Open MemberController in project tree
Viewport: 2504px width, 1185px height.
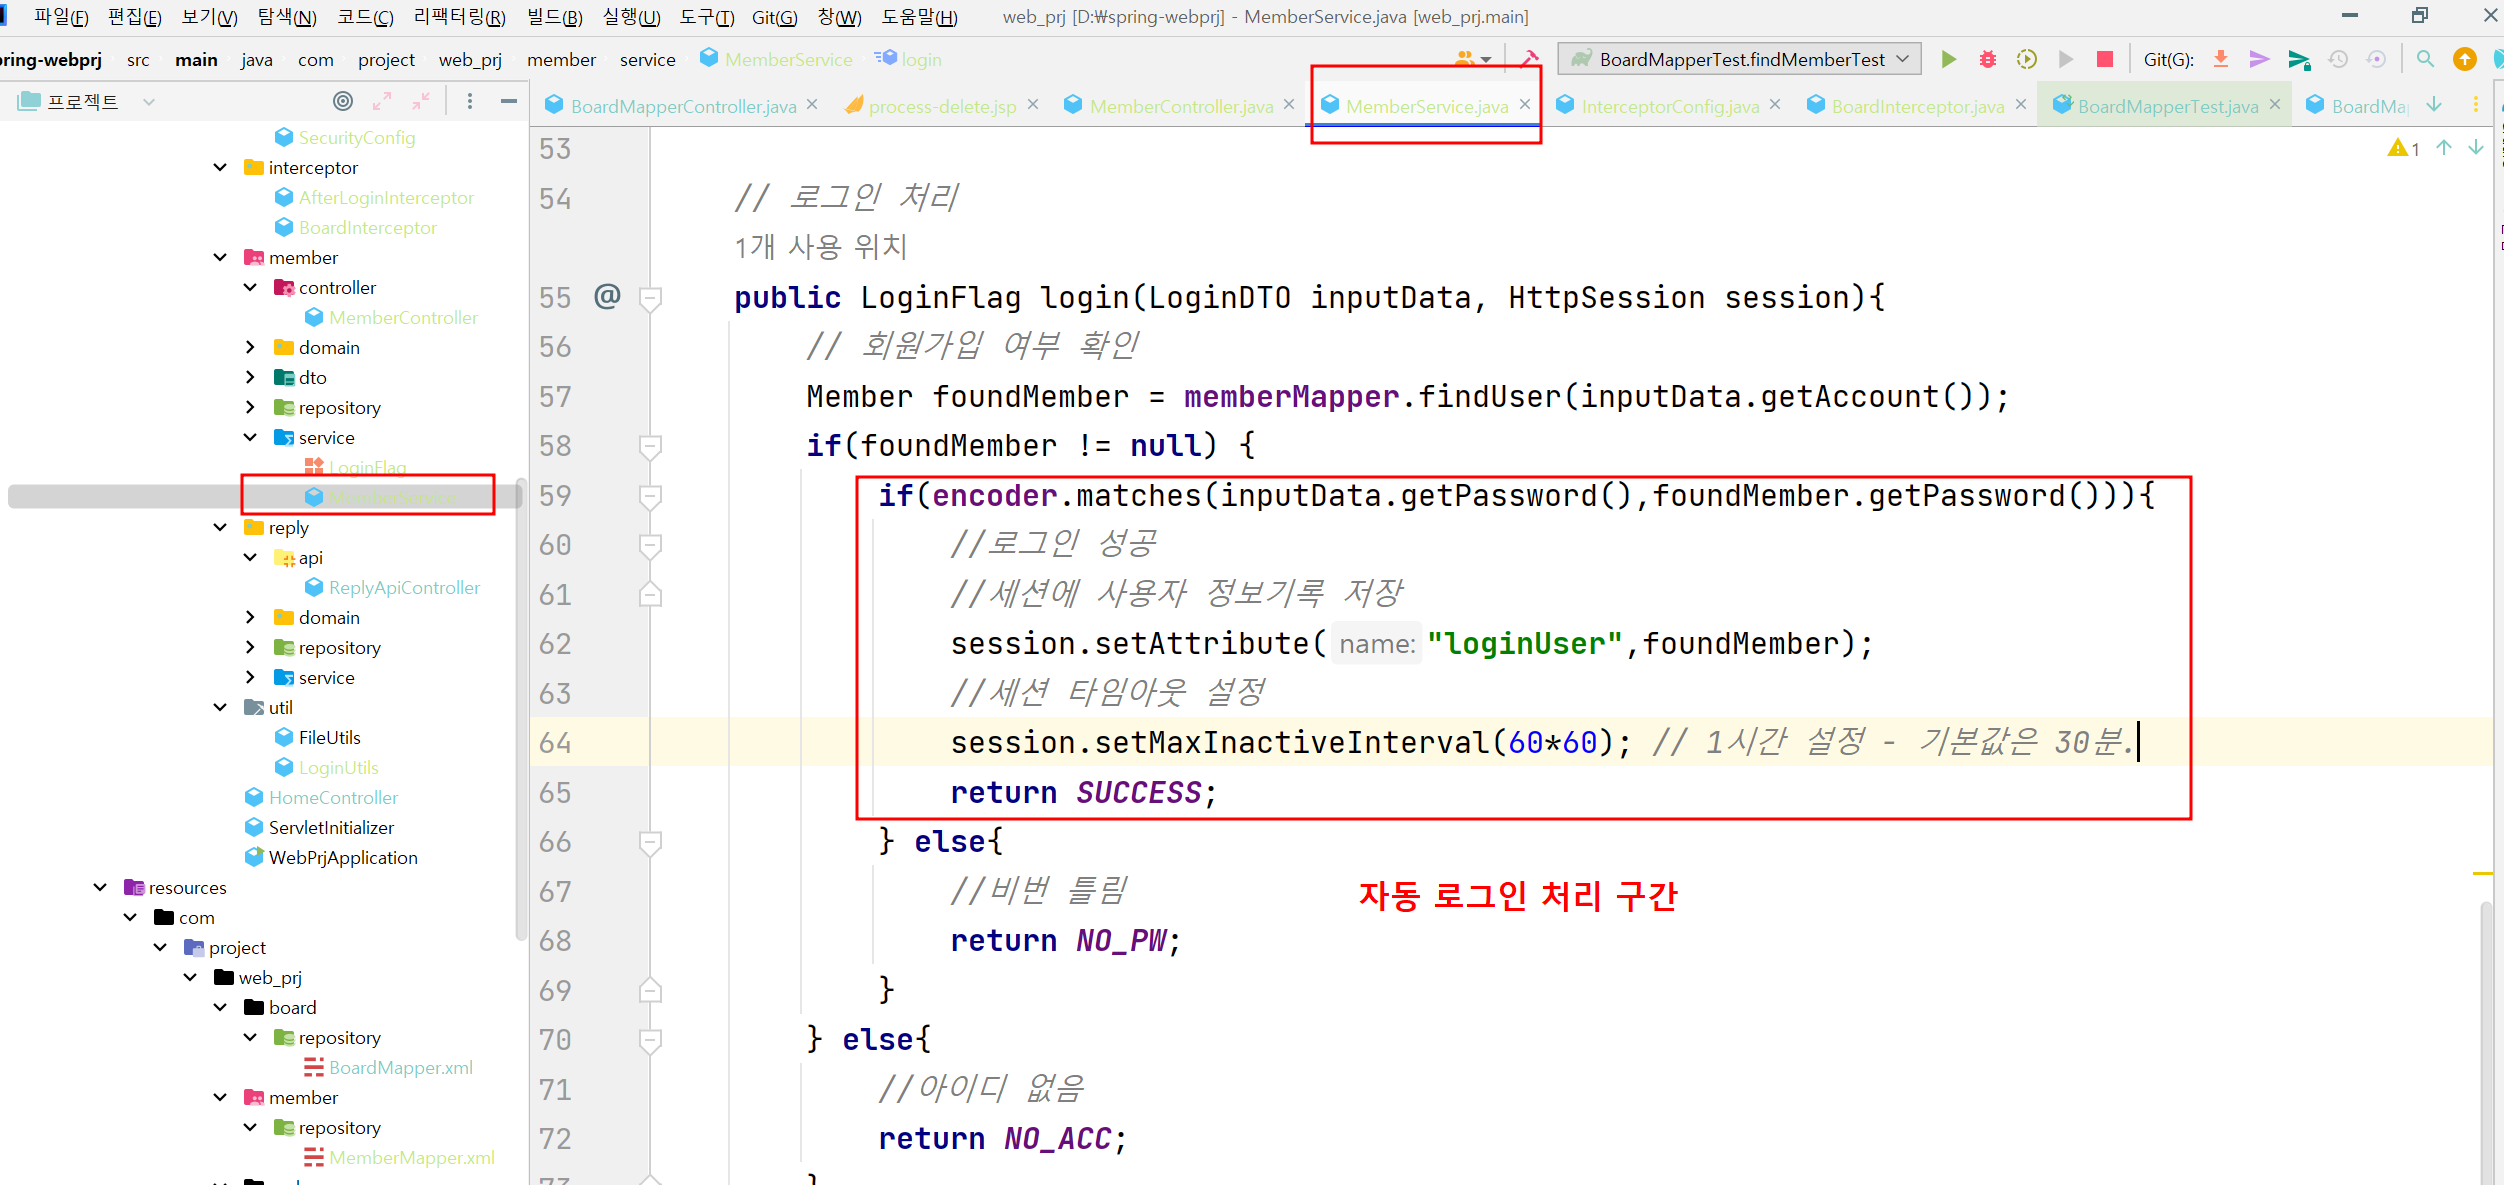click(403, 317)
